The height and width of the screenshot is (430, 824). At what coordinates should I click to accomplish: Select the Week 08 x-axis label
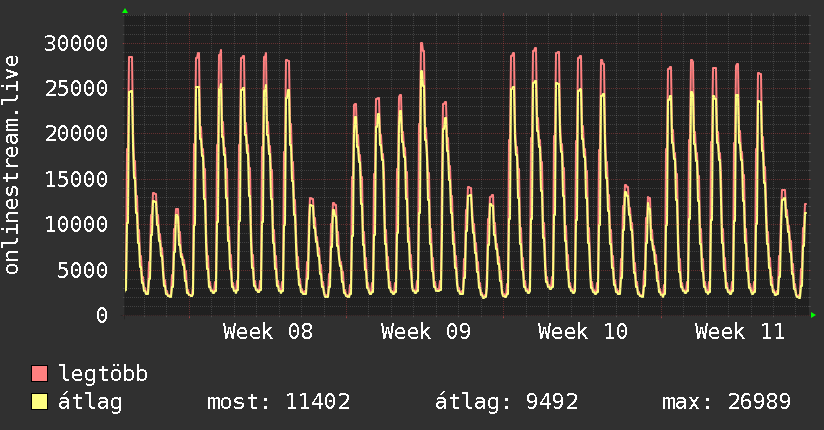[267, 332]
